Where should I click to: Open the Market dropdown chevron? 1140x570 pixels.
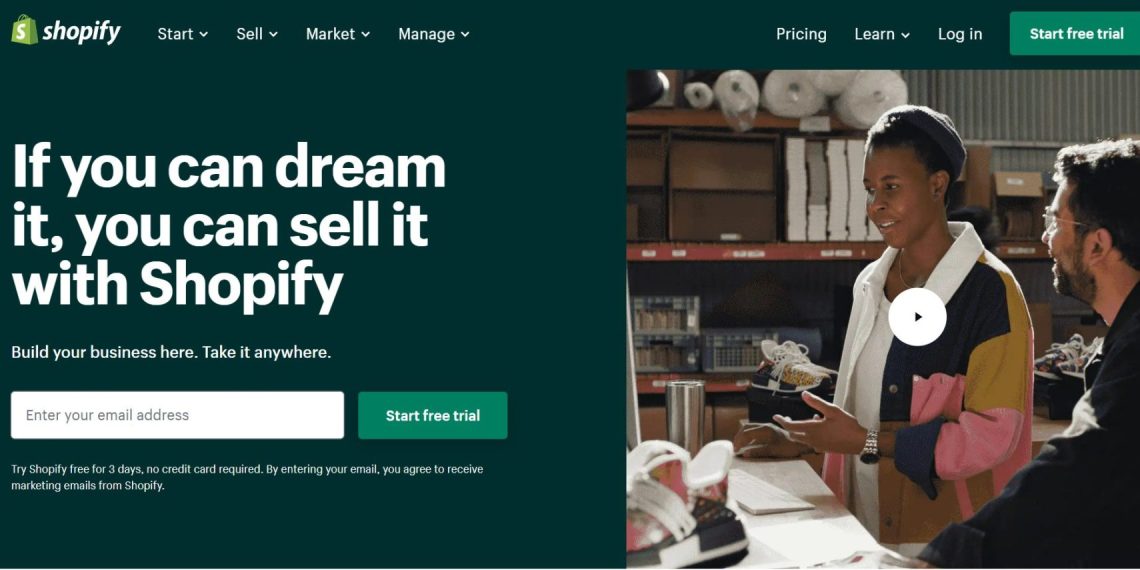[x=365, y=35]
